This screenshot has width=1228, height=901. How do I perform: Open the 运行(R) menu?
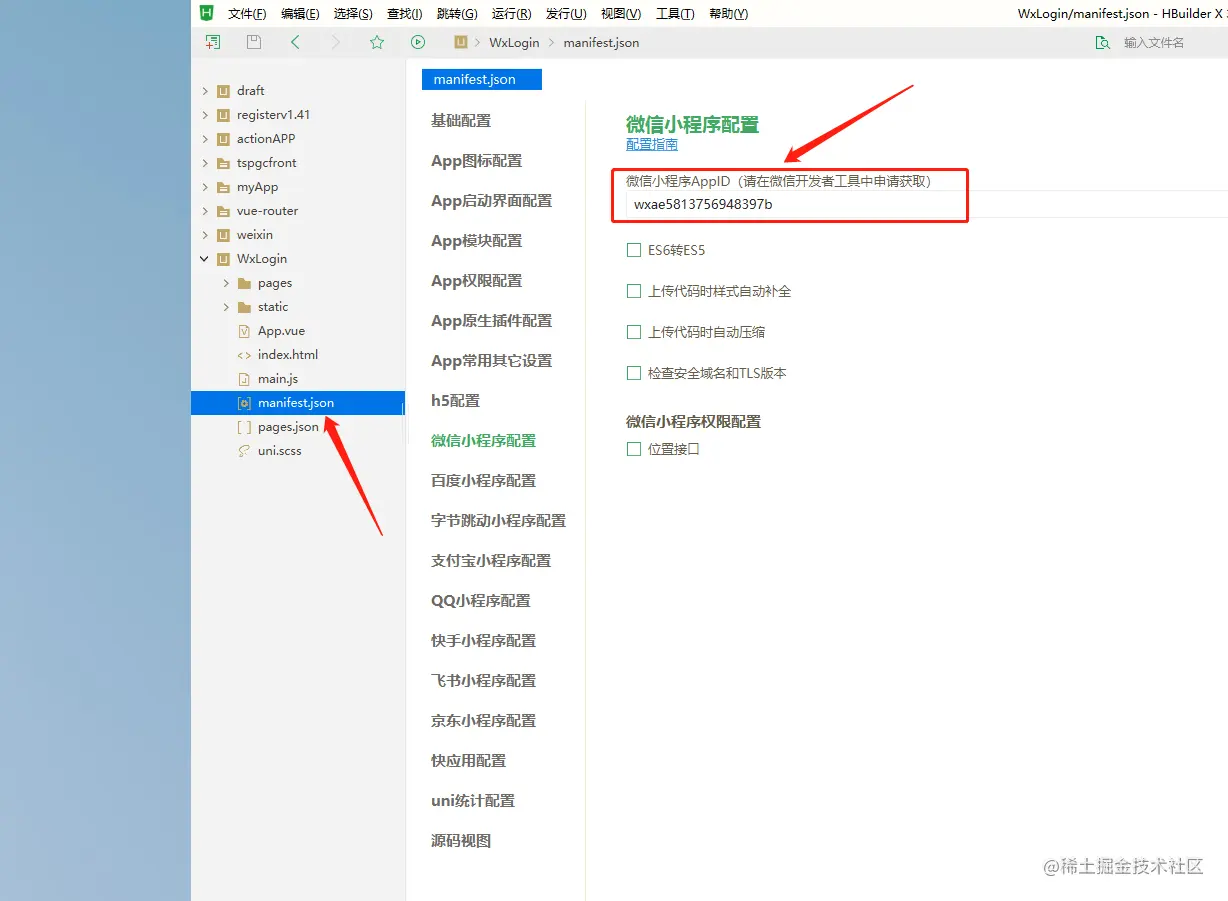(x=511, y=14)
